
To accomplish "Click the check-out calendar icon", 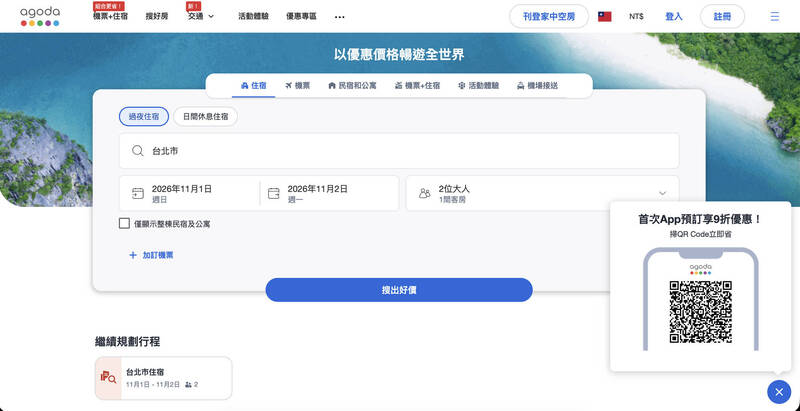I will pyautogui.click(x=274, y=193).
